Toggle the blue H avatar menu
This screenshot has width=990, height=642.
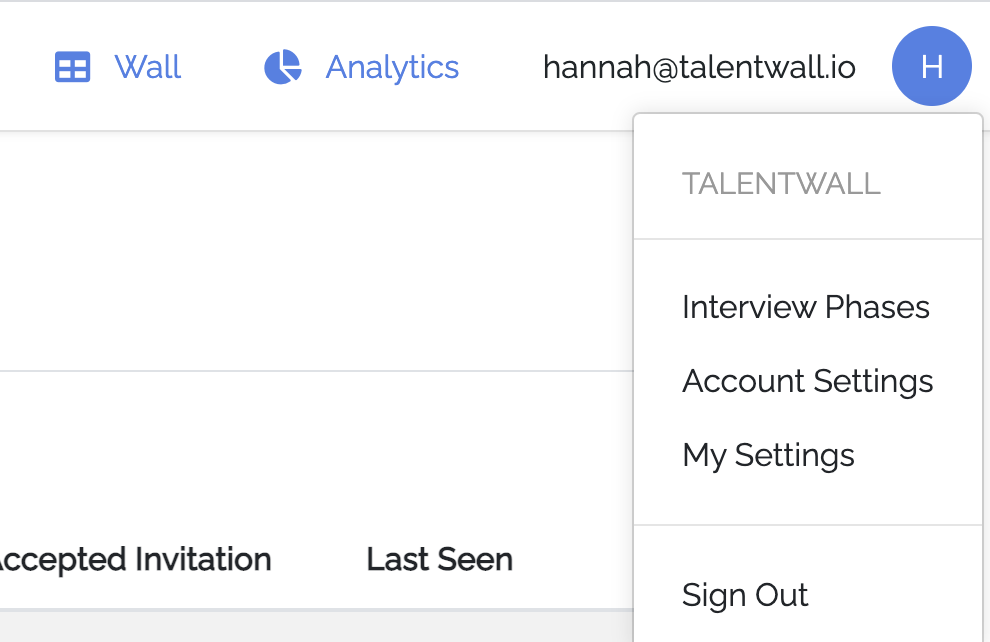931,67
